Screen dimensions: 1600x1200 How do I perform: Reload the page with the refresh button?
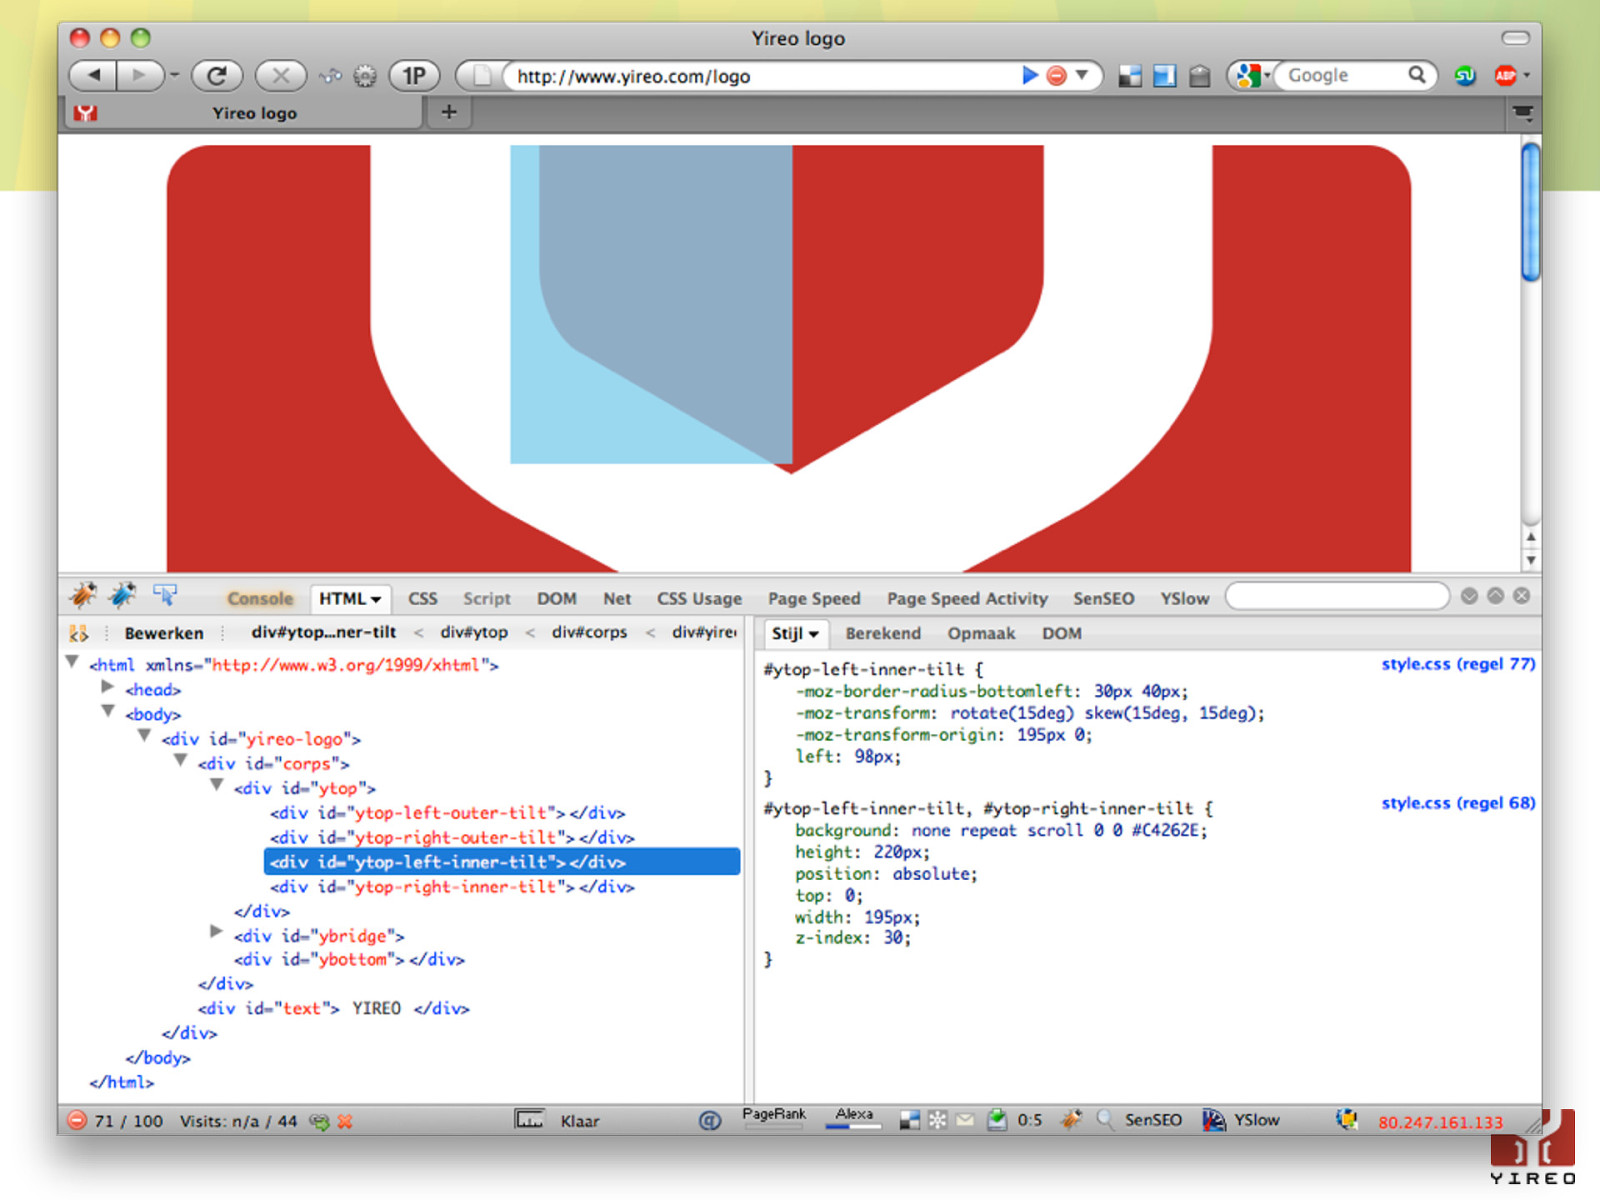pyautogui.click(x=217, y=75)
